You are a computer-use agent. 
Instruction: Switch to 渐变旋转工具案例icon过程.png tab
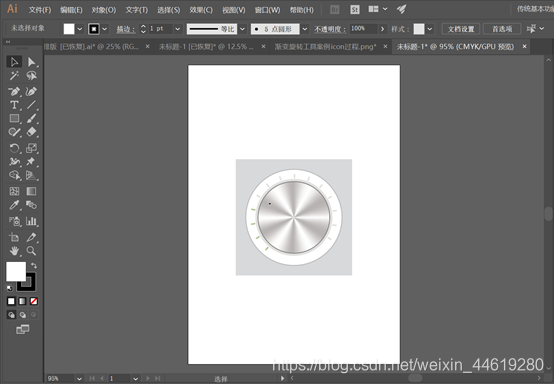(325, 47)
